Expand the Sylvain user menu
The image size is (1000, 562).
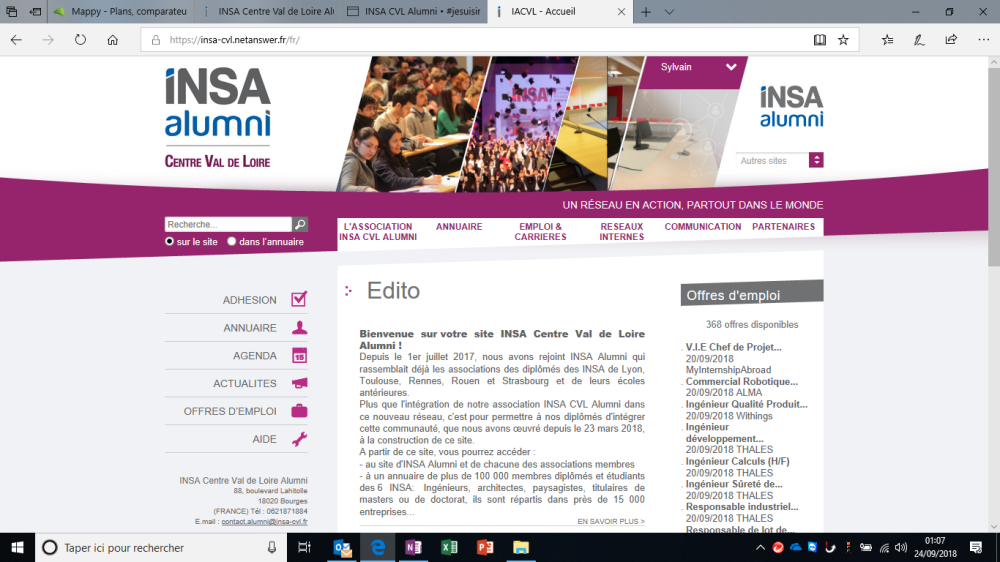[731, 68]
